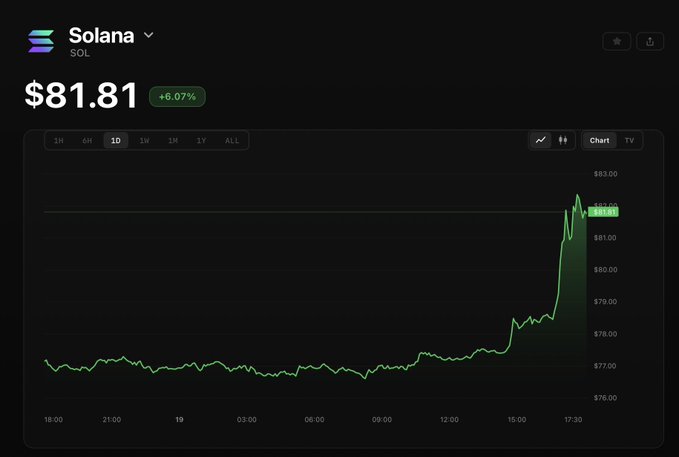Click the $79.00 axis label
Image resolution: width=679 pixels, height=457 pixels.
click(605, 302)
